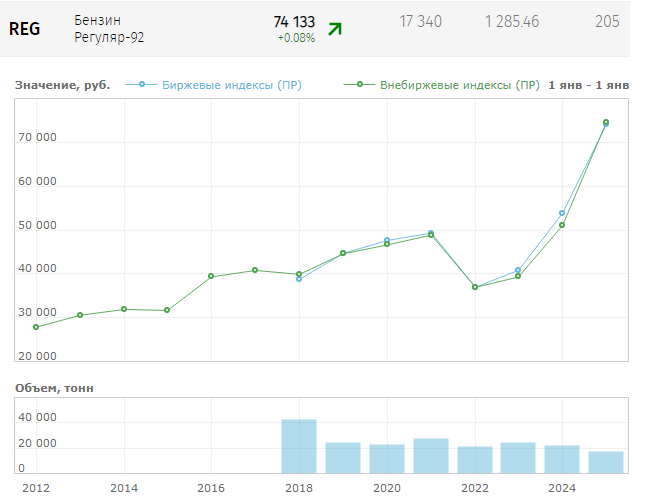648x500 pixels.
Task: Select the first data point at 2012
Action: point(36,327)
